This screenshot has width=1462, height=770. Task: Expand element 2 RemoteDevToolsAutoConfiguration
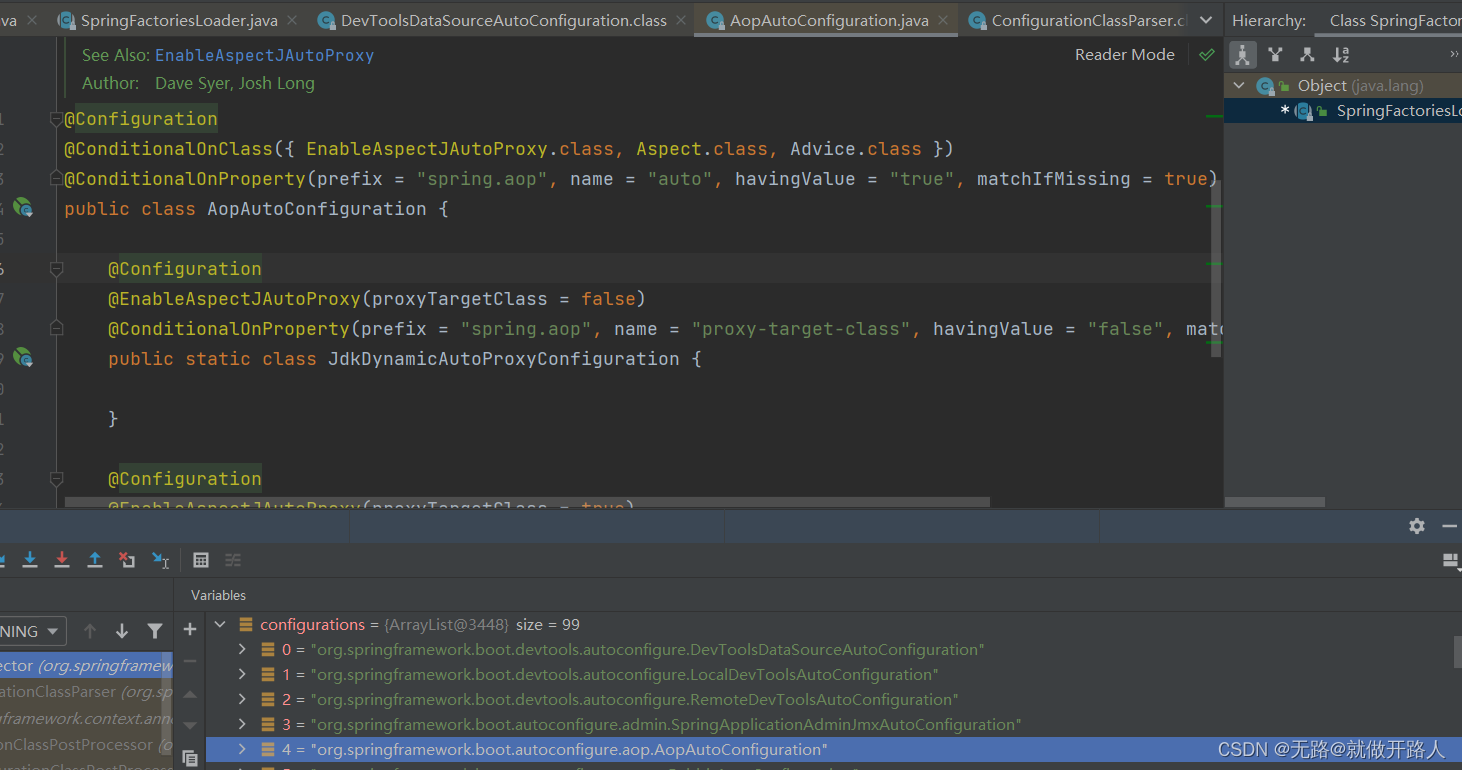pos(241,700)
